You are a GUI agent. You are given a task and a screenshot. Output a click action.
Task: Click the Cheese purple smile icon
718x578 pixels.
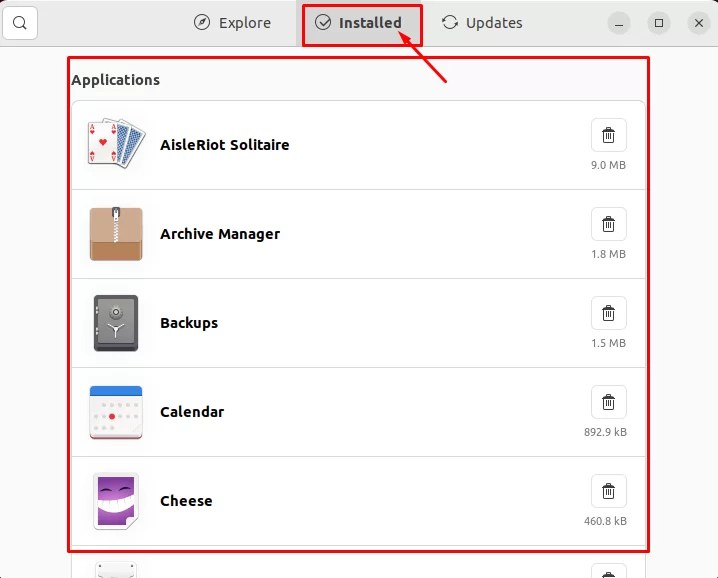(116, 501)
